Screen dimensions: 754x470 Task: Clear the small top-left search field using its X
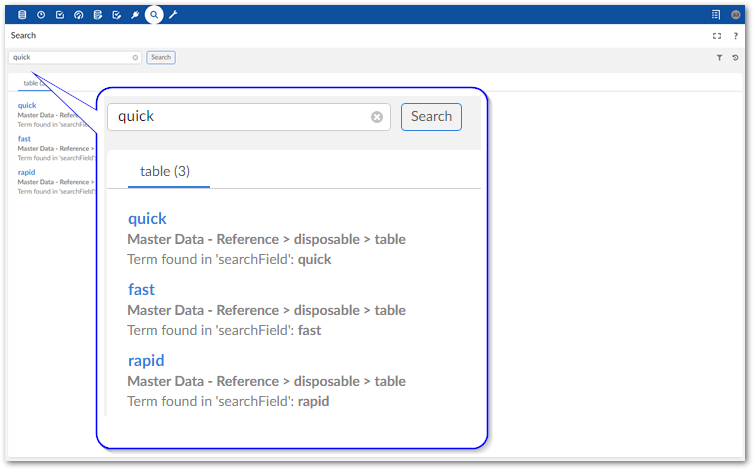point(136,58)
